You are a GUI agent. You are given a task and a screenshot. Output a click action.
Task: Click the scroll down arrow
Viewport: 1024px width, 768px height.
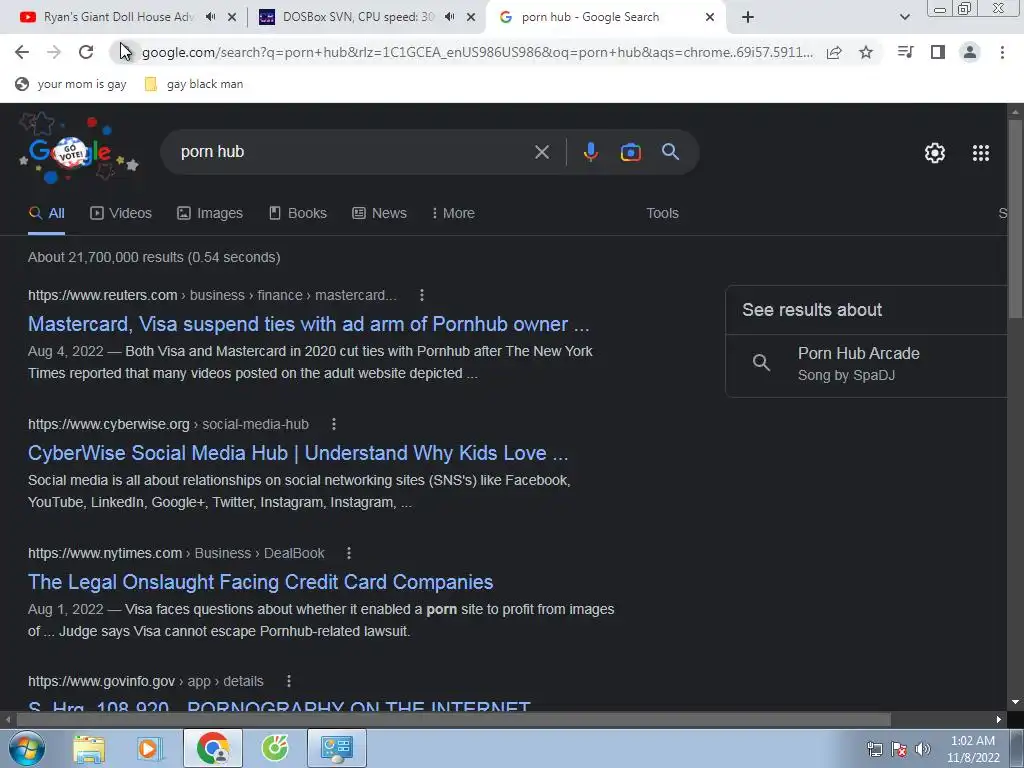click(1015, 702)
